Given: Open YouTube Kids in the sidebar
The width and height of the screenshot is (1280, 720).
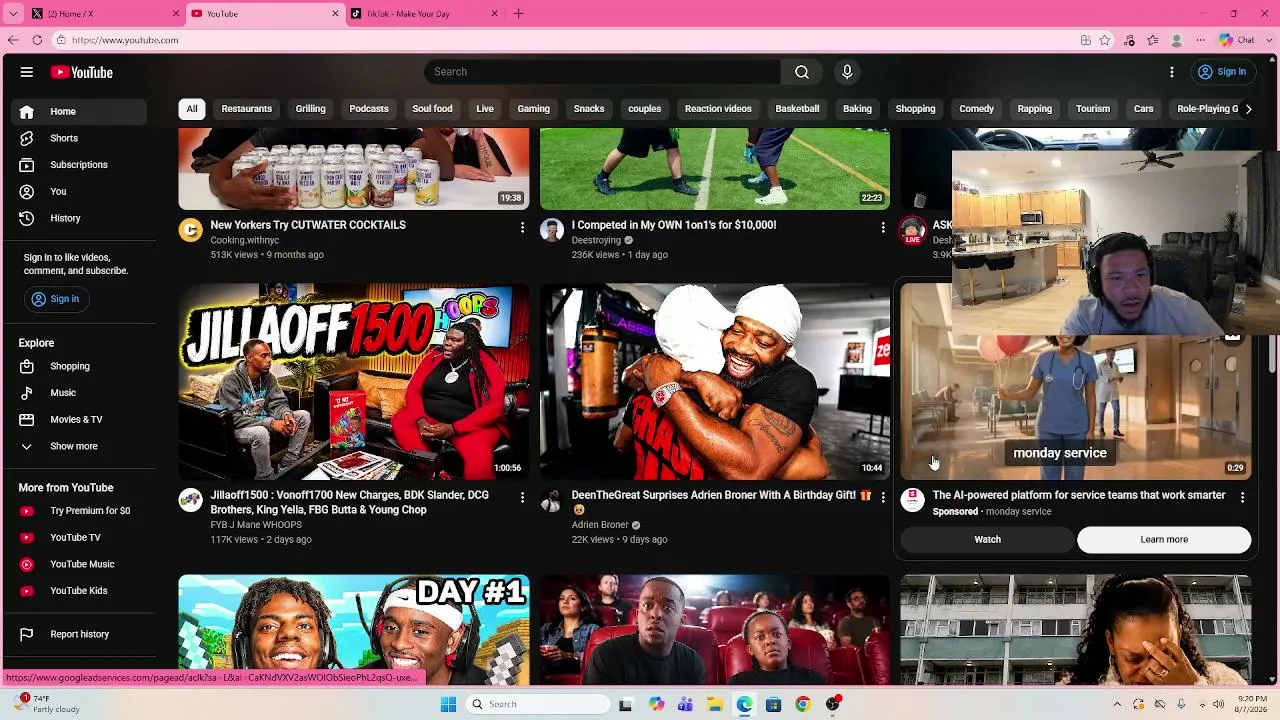Looking at the screenshot, I should 80,591.
